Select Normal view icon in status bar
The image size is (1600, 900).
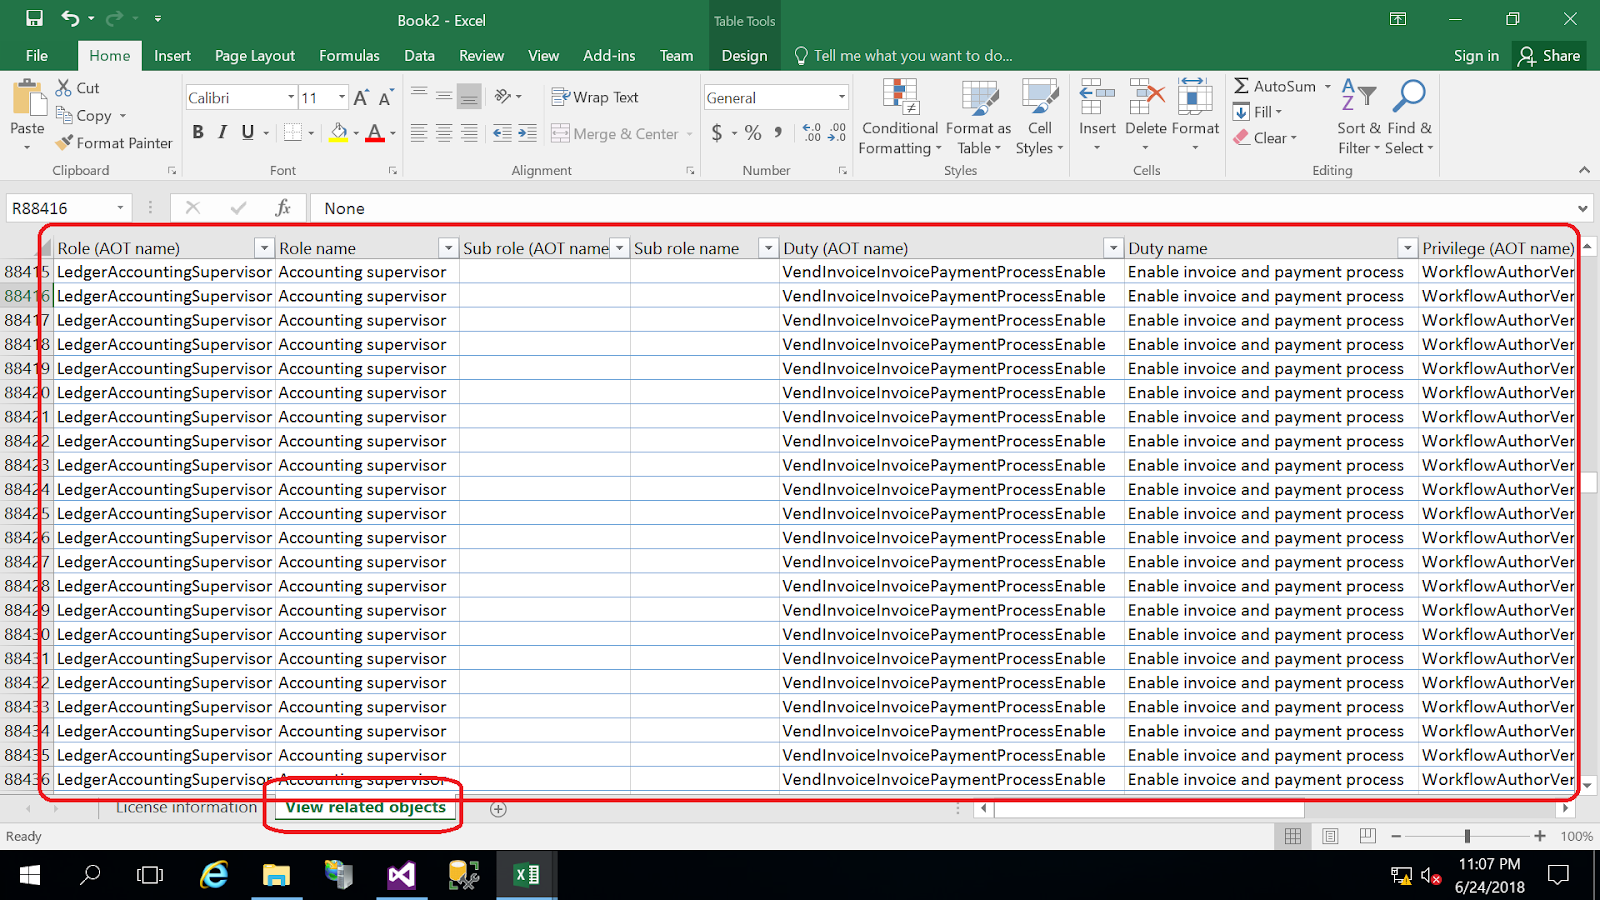click(x=1293, y=836)
